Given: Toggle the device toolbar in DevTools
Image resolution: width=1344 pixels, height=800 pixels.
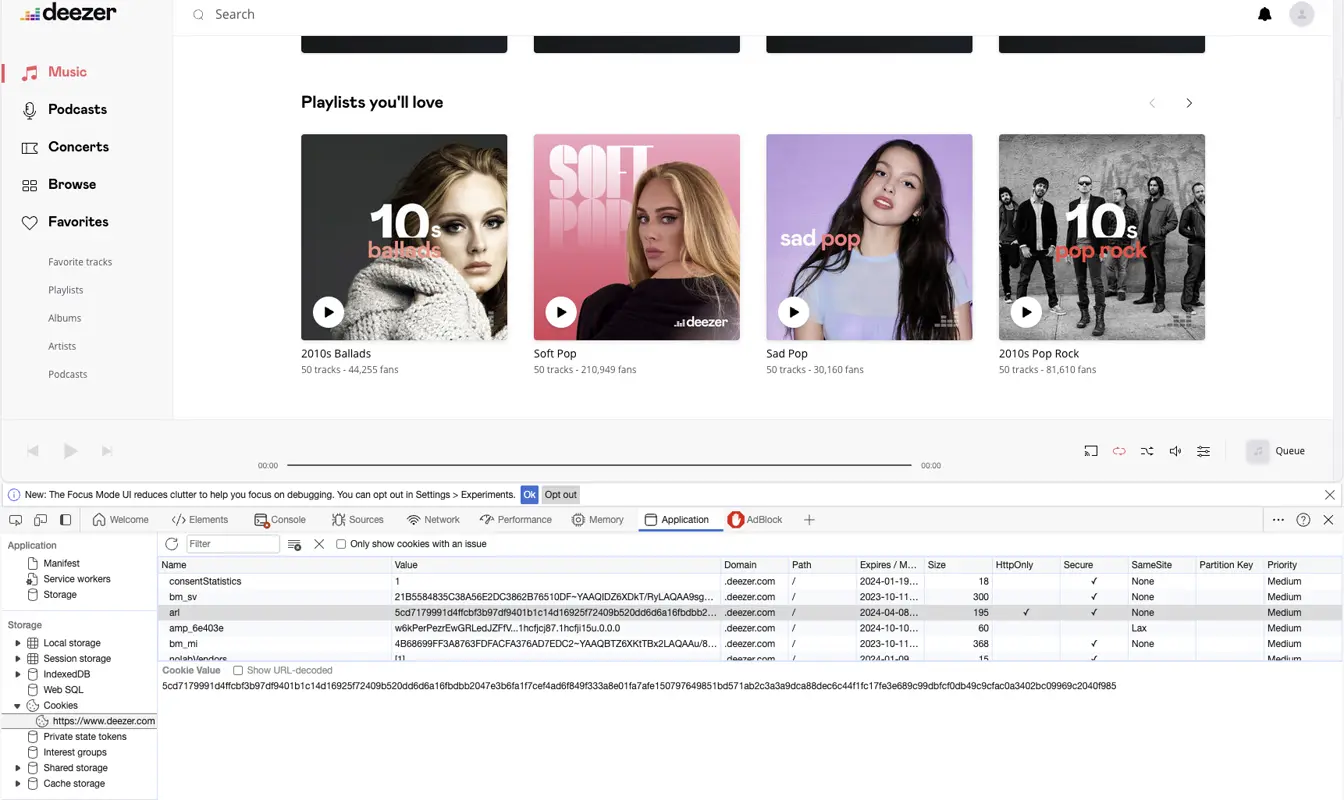Looking at the screenshot, I should click(x=38, y=519).
